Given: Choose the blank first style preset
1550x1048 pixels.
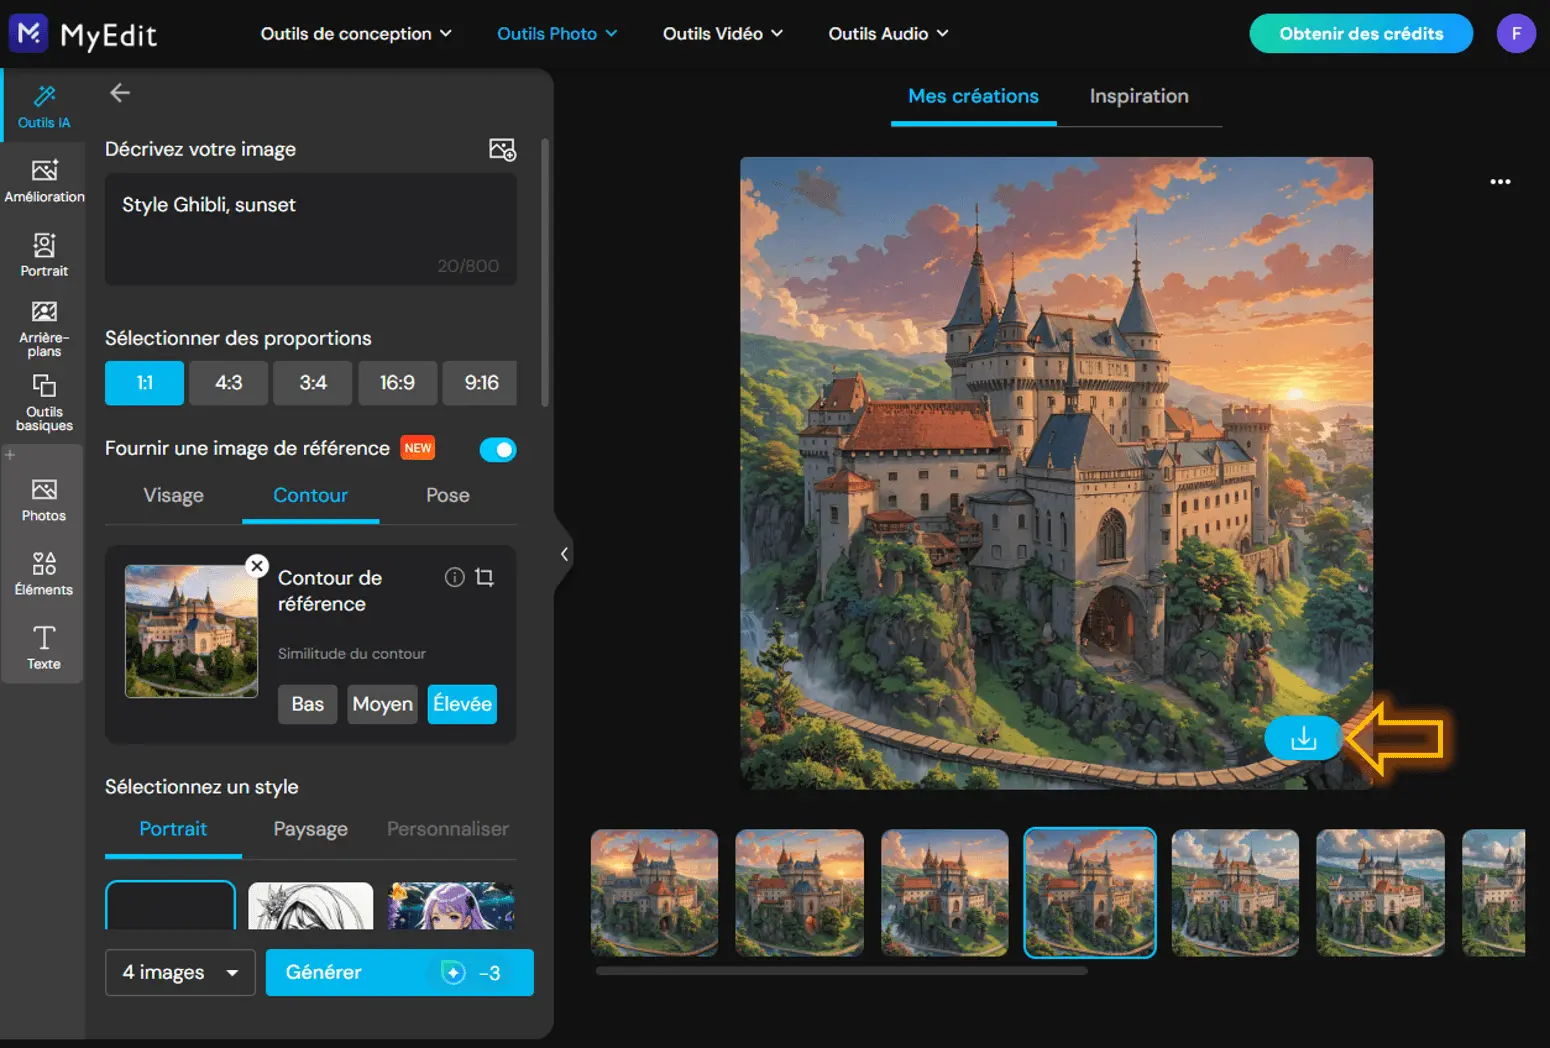Looking at the screenshot, I should [x=170, y=905].
